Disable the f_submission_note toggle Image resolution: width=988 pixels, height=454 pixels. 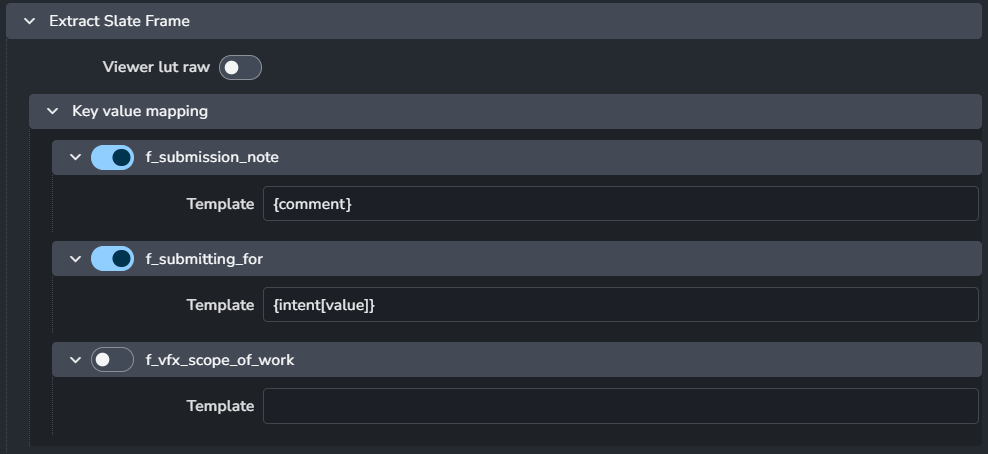112,157
